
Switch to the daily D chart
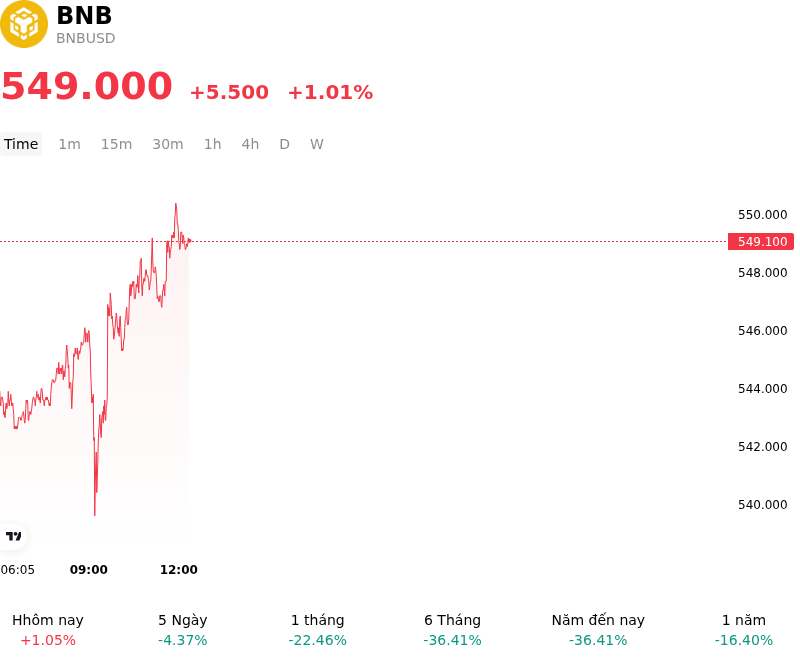[284, 144]
